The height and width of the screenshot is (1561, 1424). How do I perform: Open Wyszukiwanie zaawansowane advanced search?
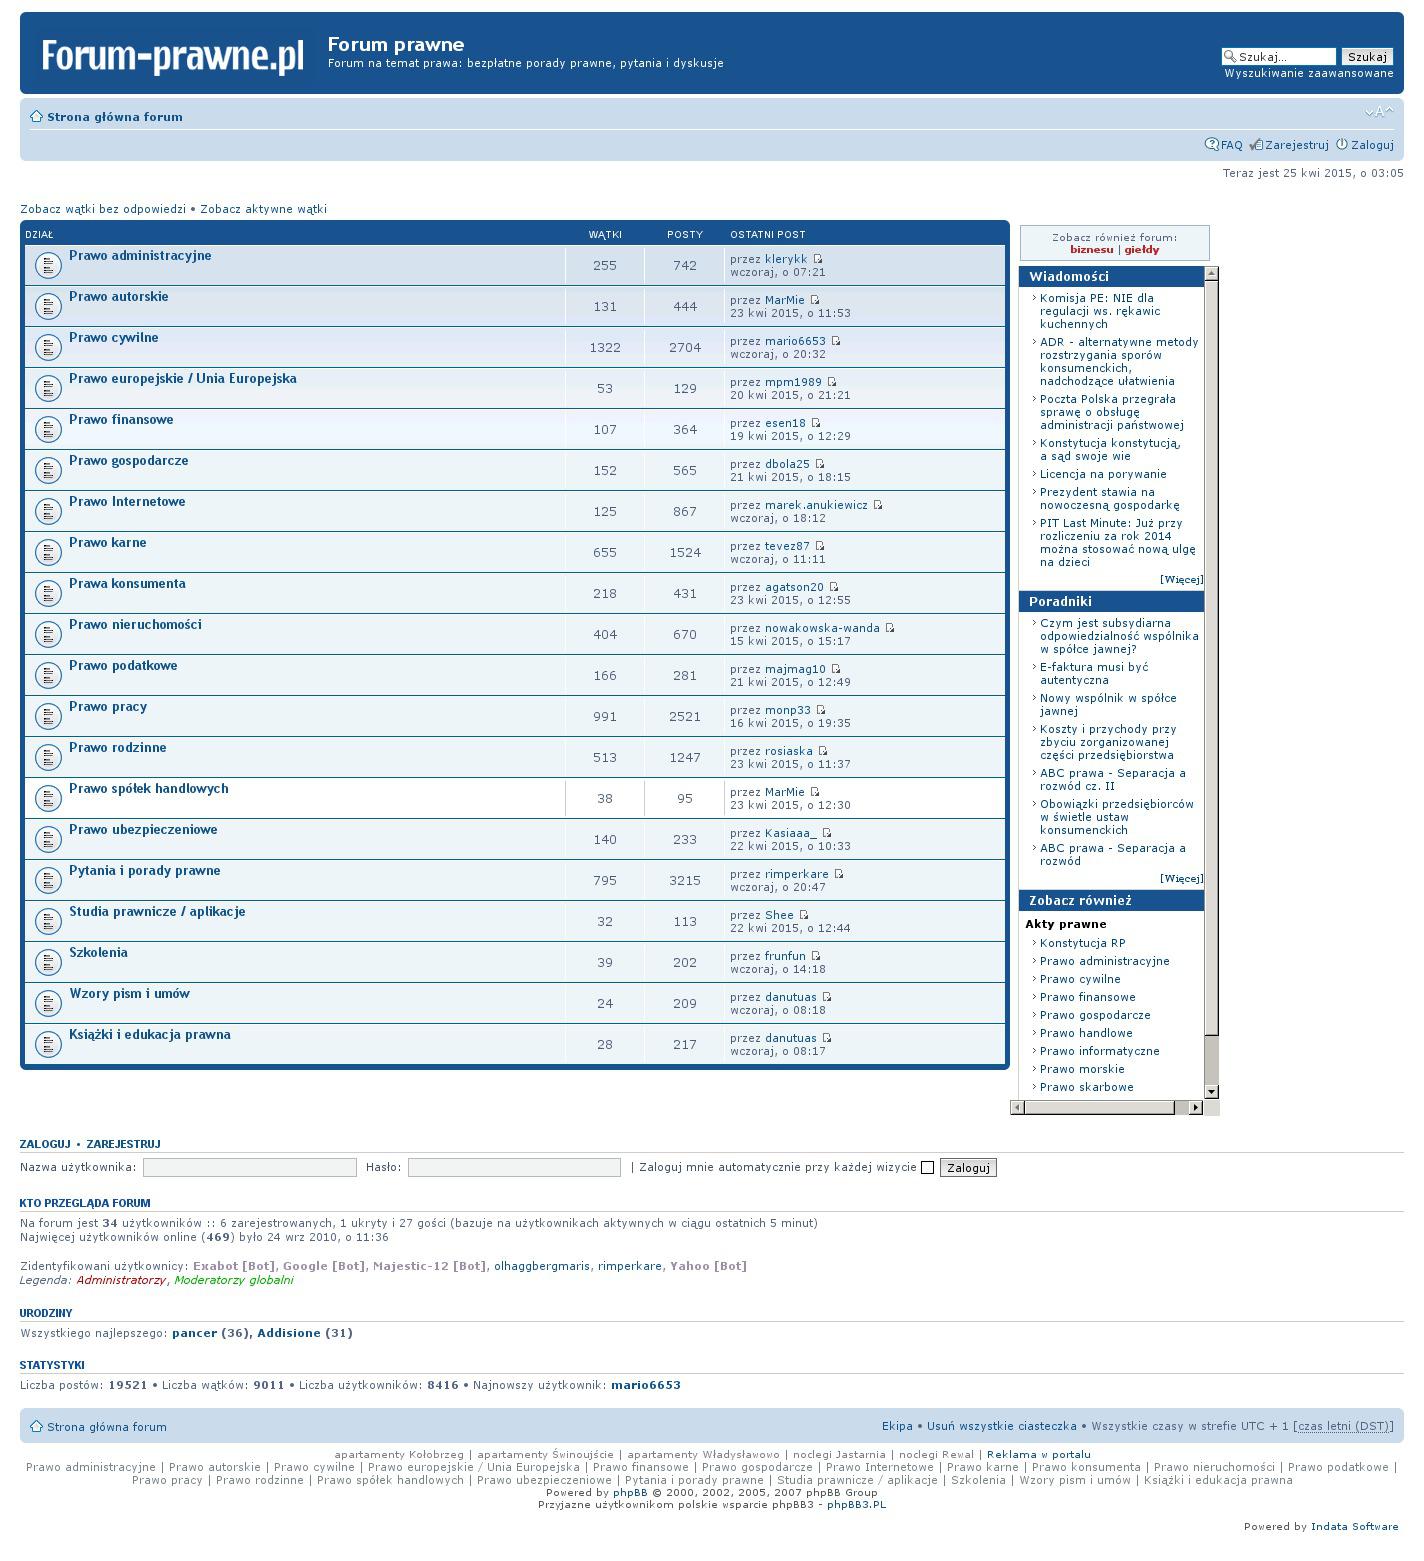1308,73
